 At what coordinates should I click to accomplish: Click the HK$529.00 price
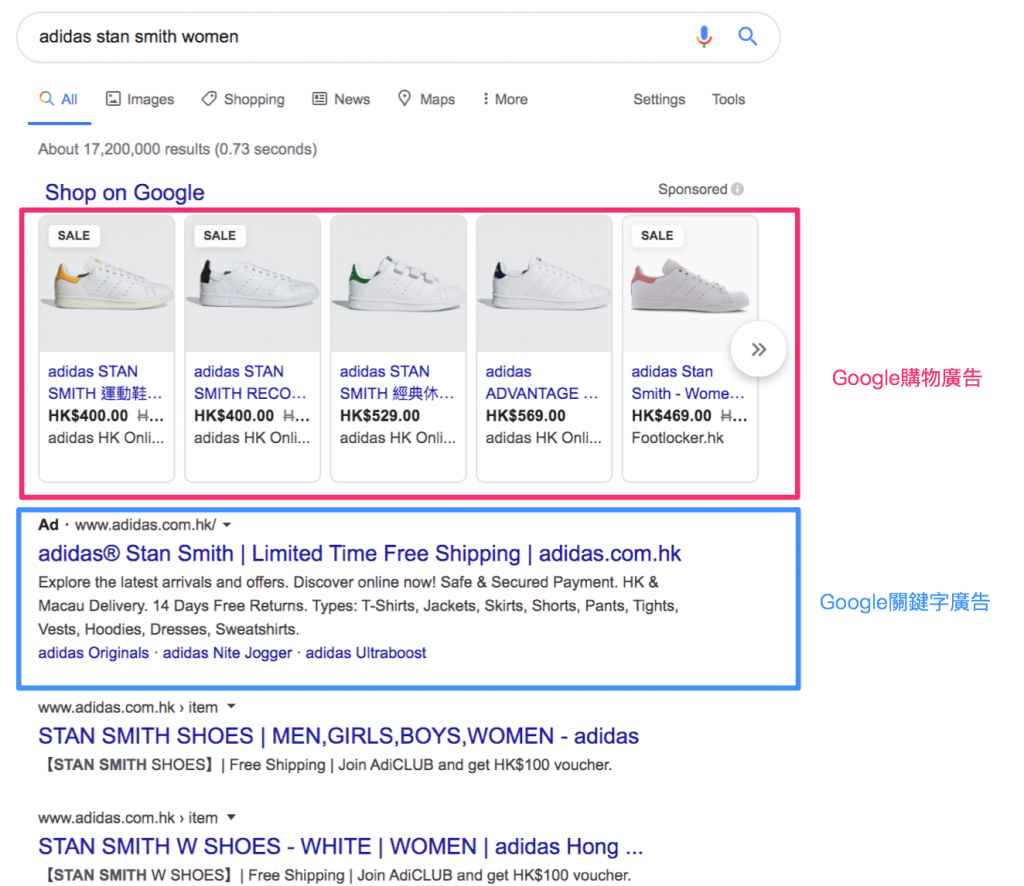[379, 416]
